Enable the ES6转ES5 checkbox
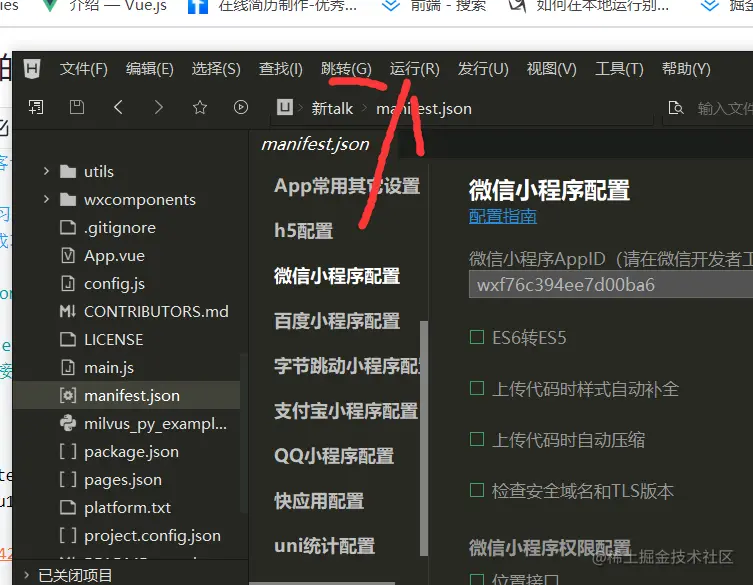Image resolution: width=753 pixels, height=585 pixels. (x=476, y=337)
